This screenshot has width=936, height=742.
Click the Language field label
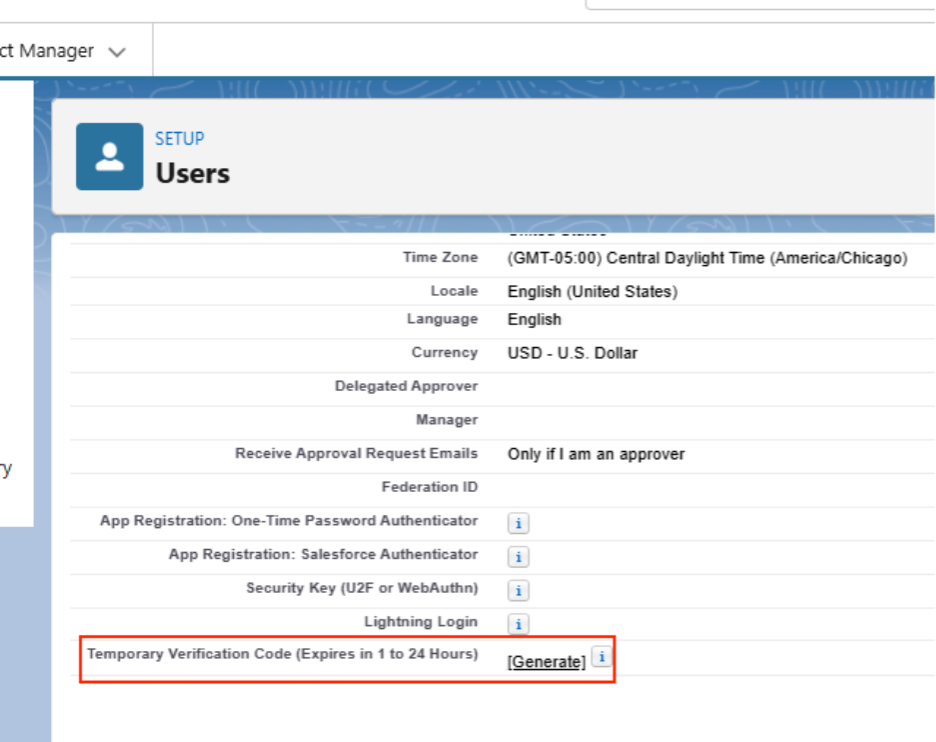(442, 319)
